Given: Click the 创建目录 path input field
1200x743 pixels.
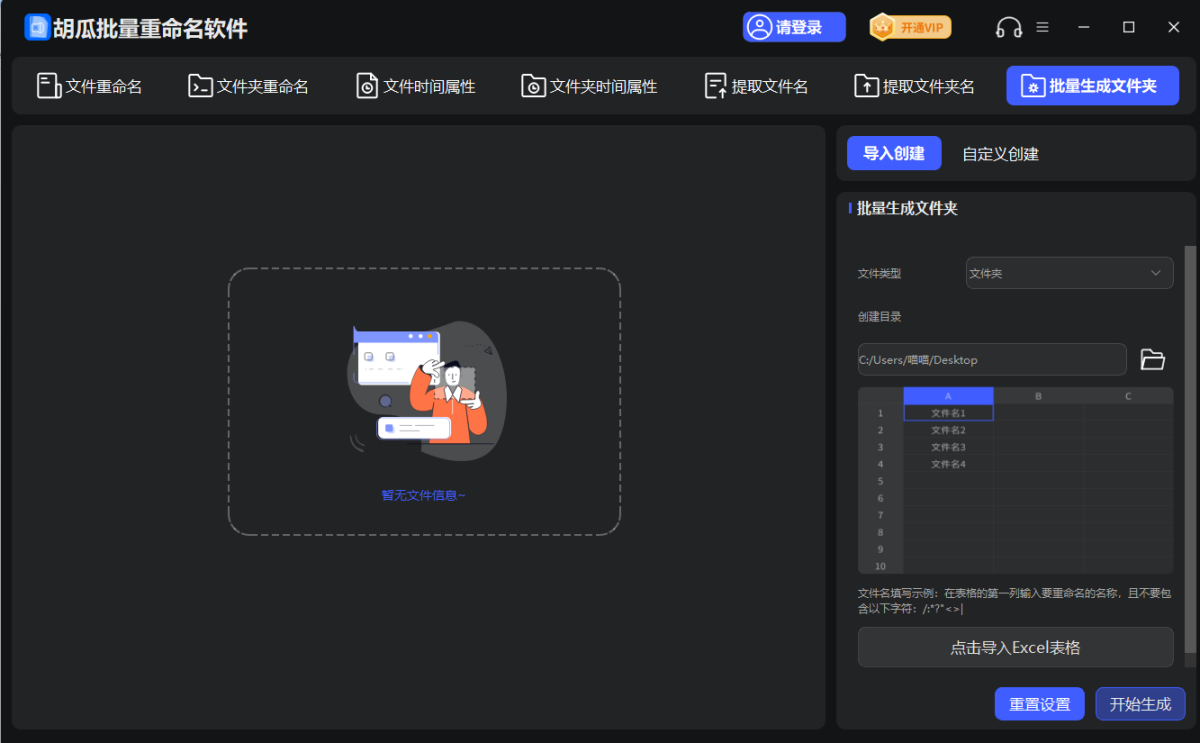Looking at the screenshot, I should (x=992, y=360).
